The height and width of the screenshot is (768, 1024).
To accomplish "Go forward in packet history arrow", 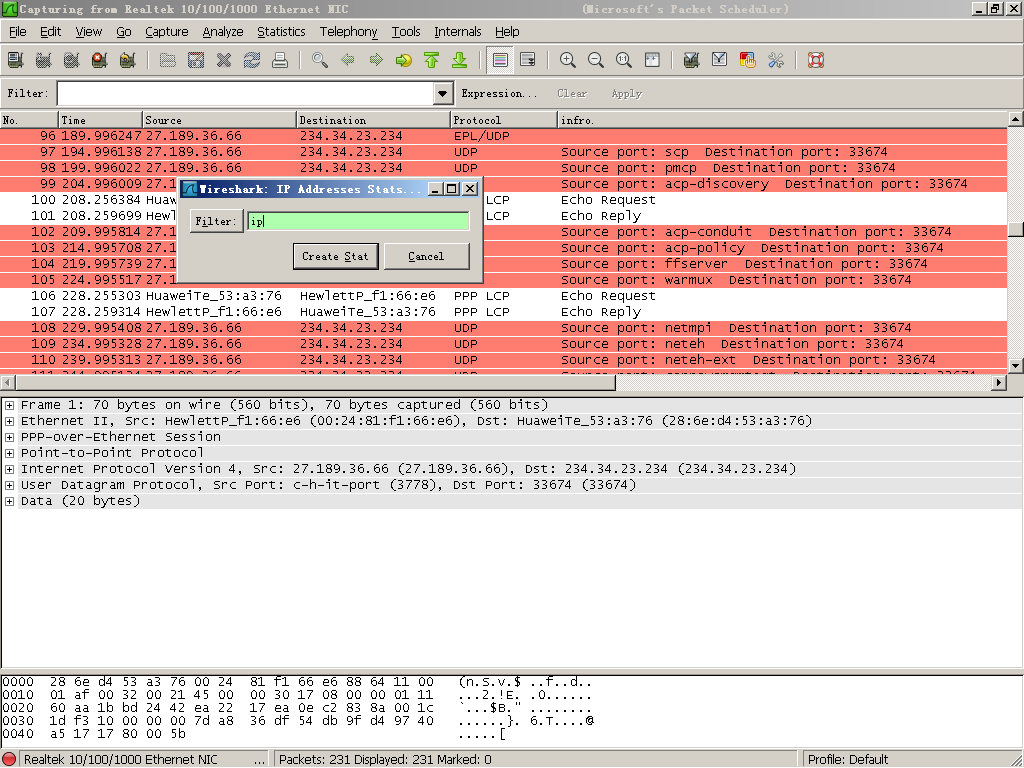I will (376, 60).
